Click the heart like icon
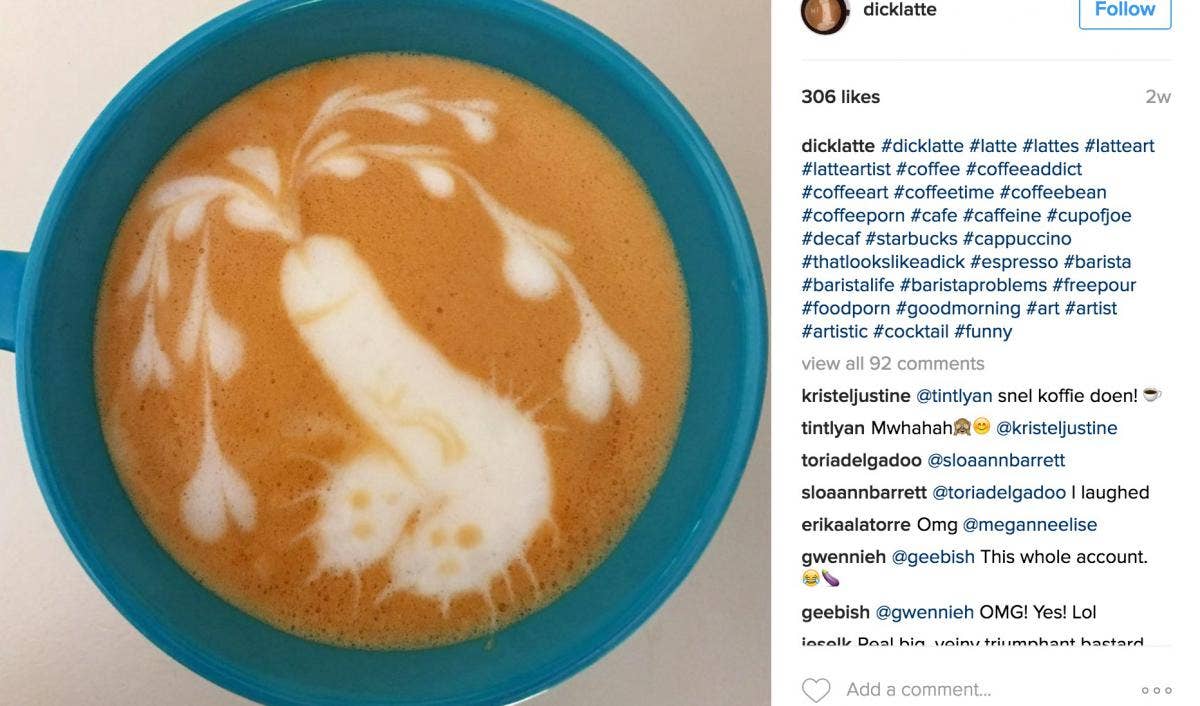The width and height of the screenshot is (1200, 706). pos(816,690)
